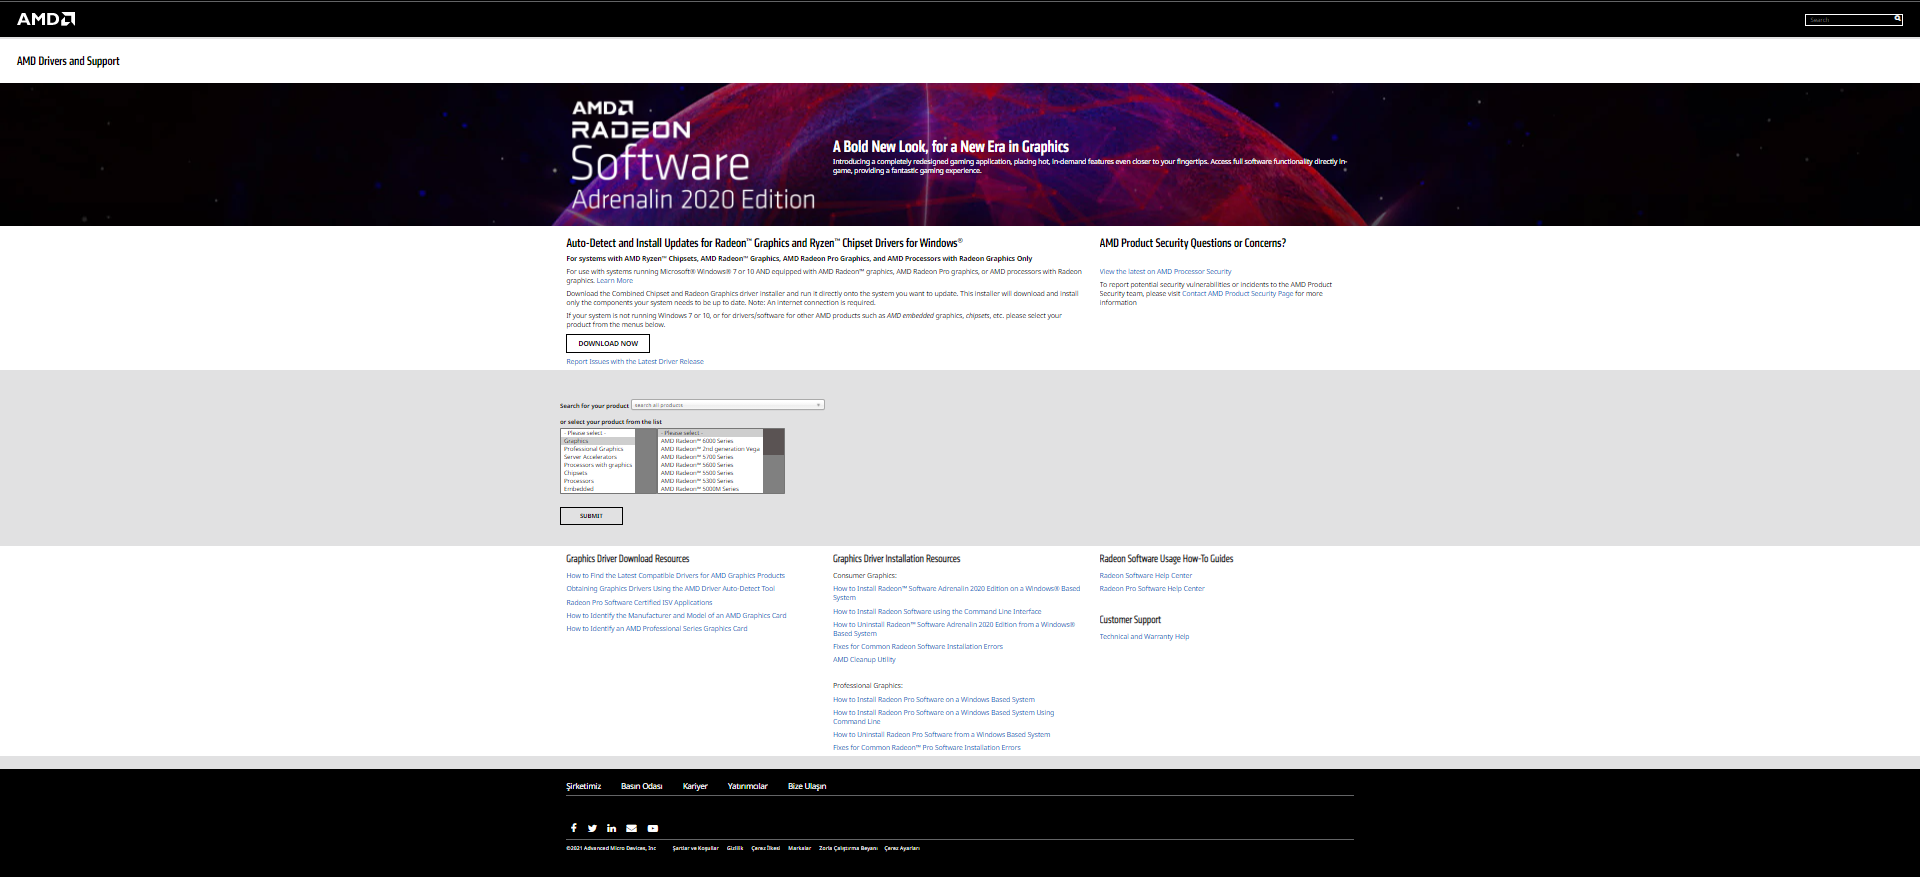This screenshot has width=1920, height=877.
Task: Select AMD Radeon 6000 Series
Action: click(x=710, y=441)
